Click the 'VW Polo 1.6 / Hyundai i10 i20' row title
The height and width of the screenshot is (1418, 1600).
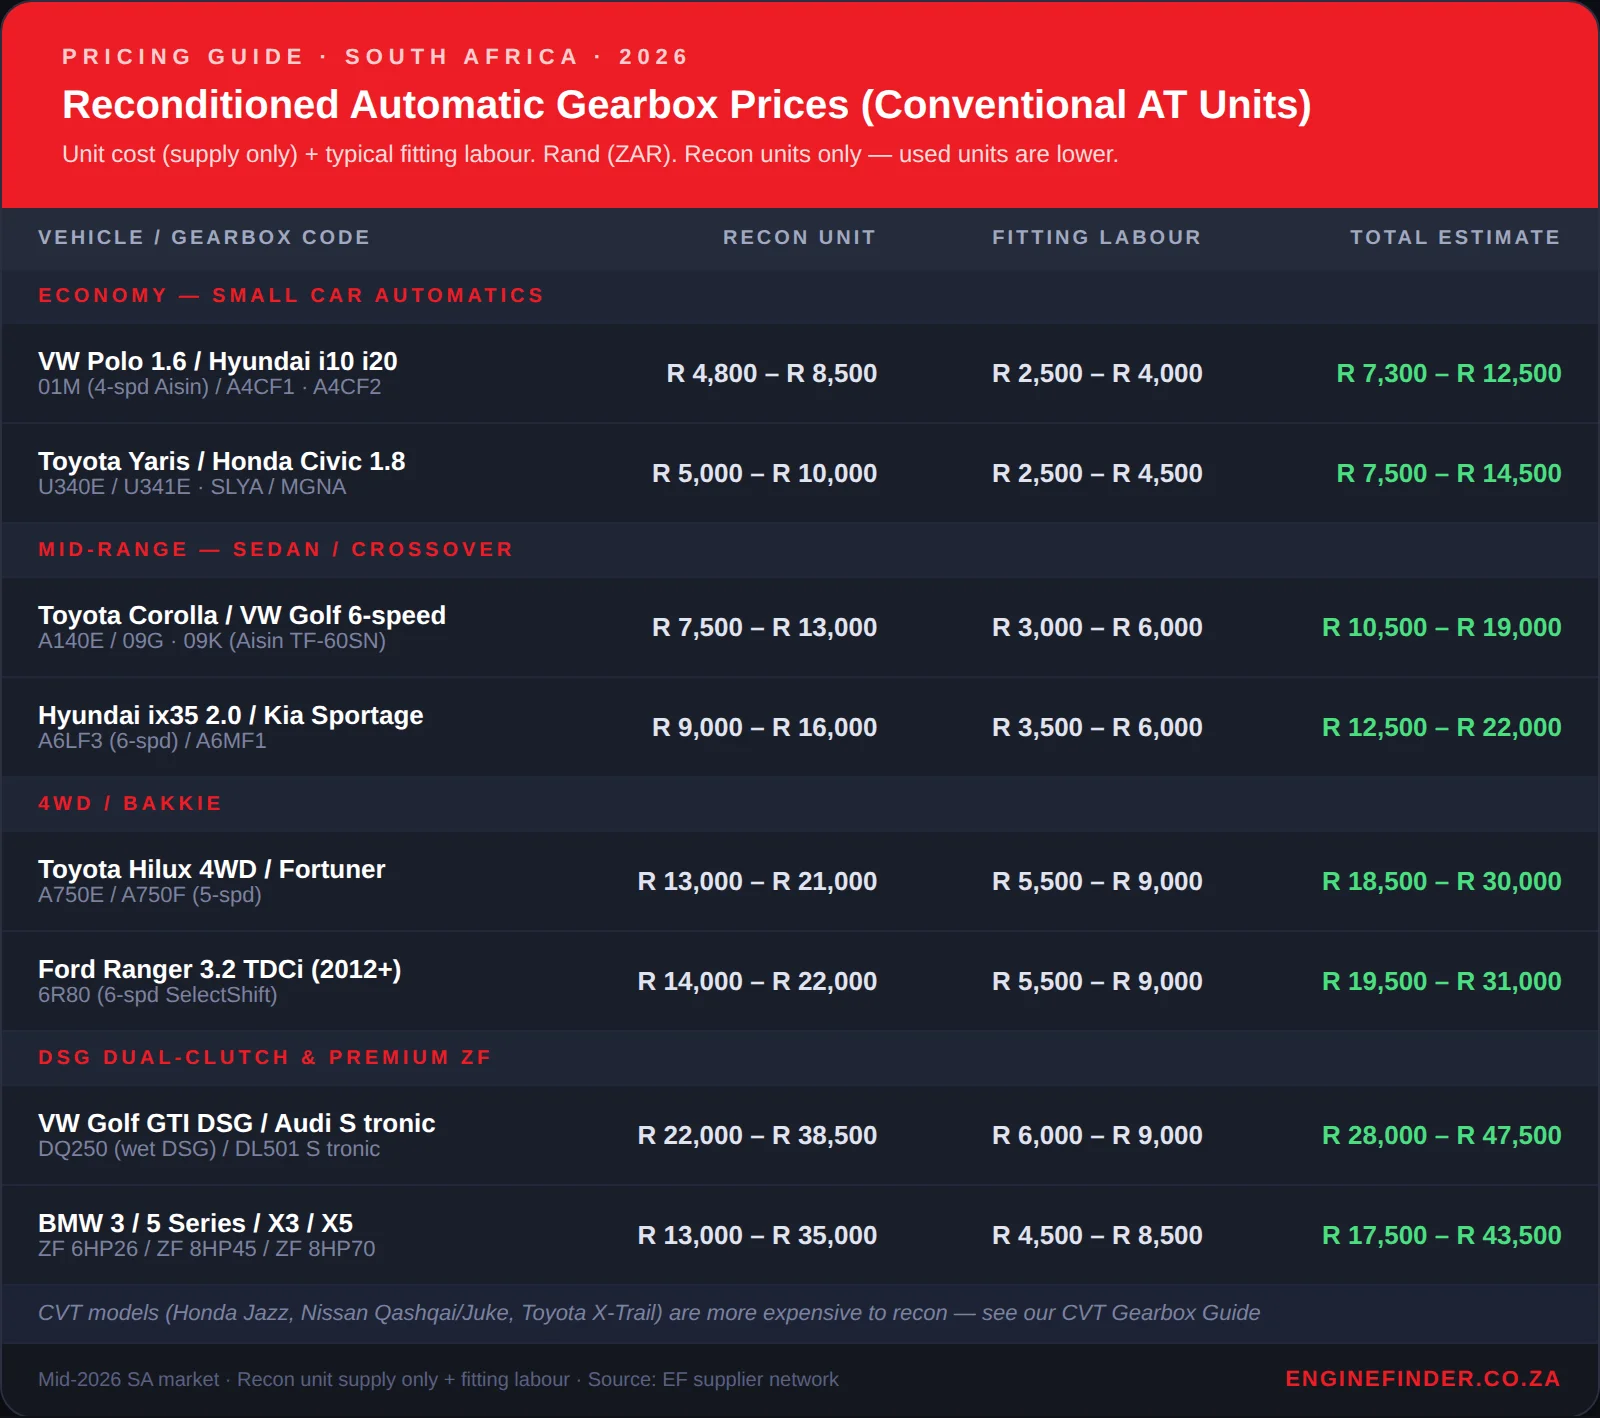[x=218, y=361]
